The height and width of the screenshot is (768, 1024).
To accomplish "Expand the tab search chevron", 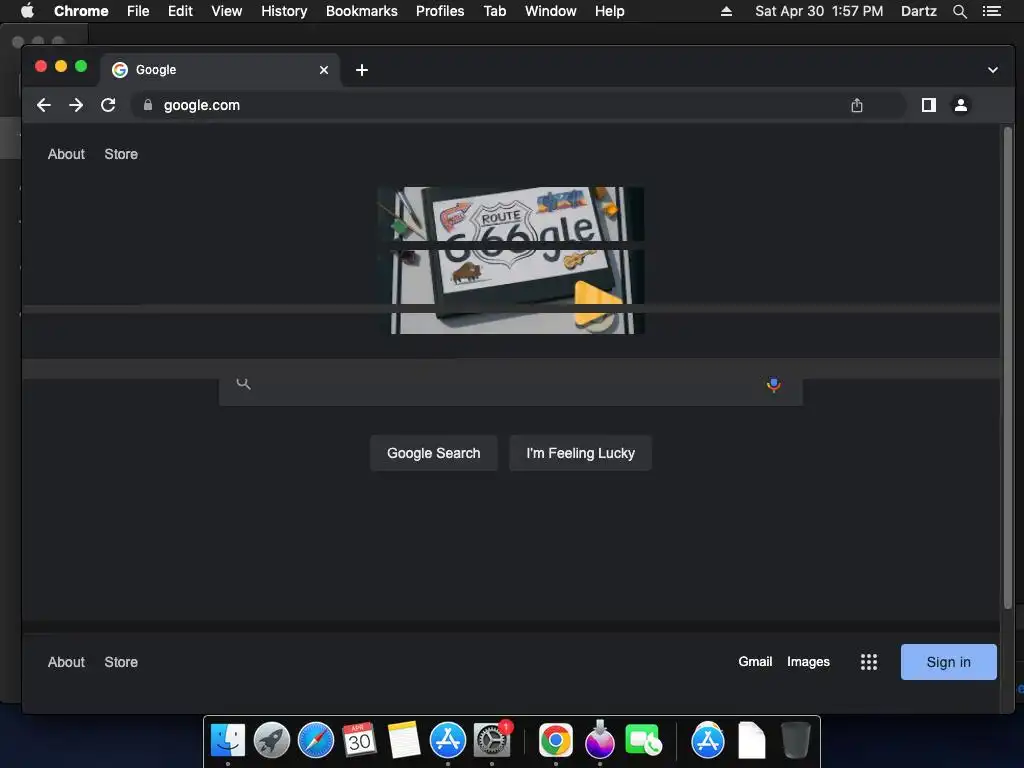I will [993, 70].
